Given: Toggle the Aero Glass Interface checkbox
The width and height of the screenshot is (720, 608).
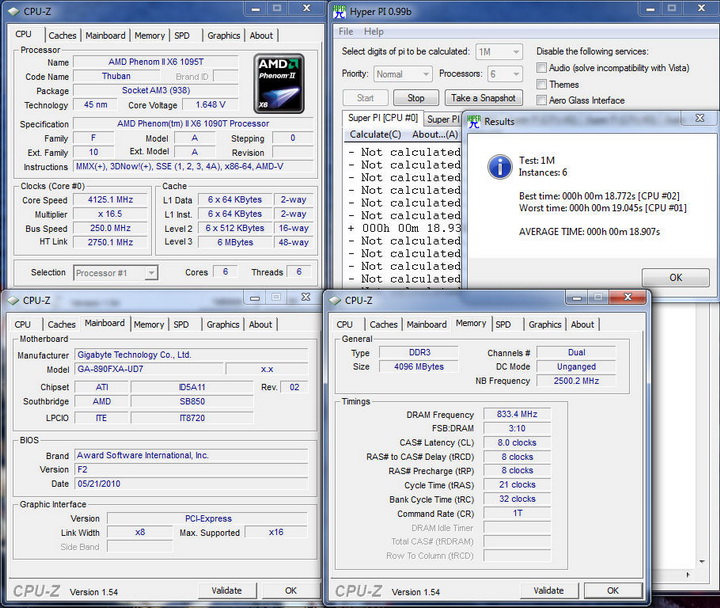Looking at the screenshot, I should click(541, 100).
